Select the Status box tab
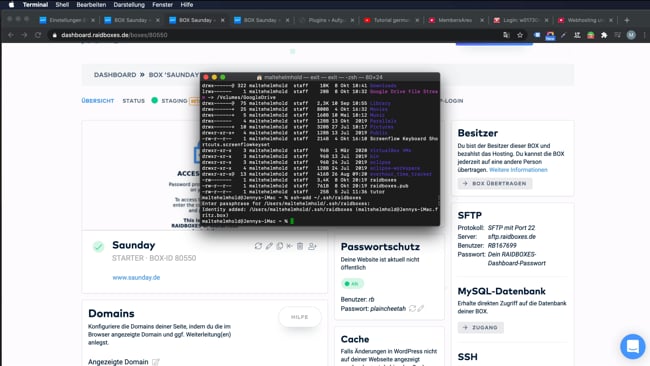Viewport: 650px width, 366px height. tap(133, 101)
